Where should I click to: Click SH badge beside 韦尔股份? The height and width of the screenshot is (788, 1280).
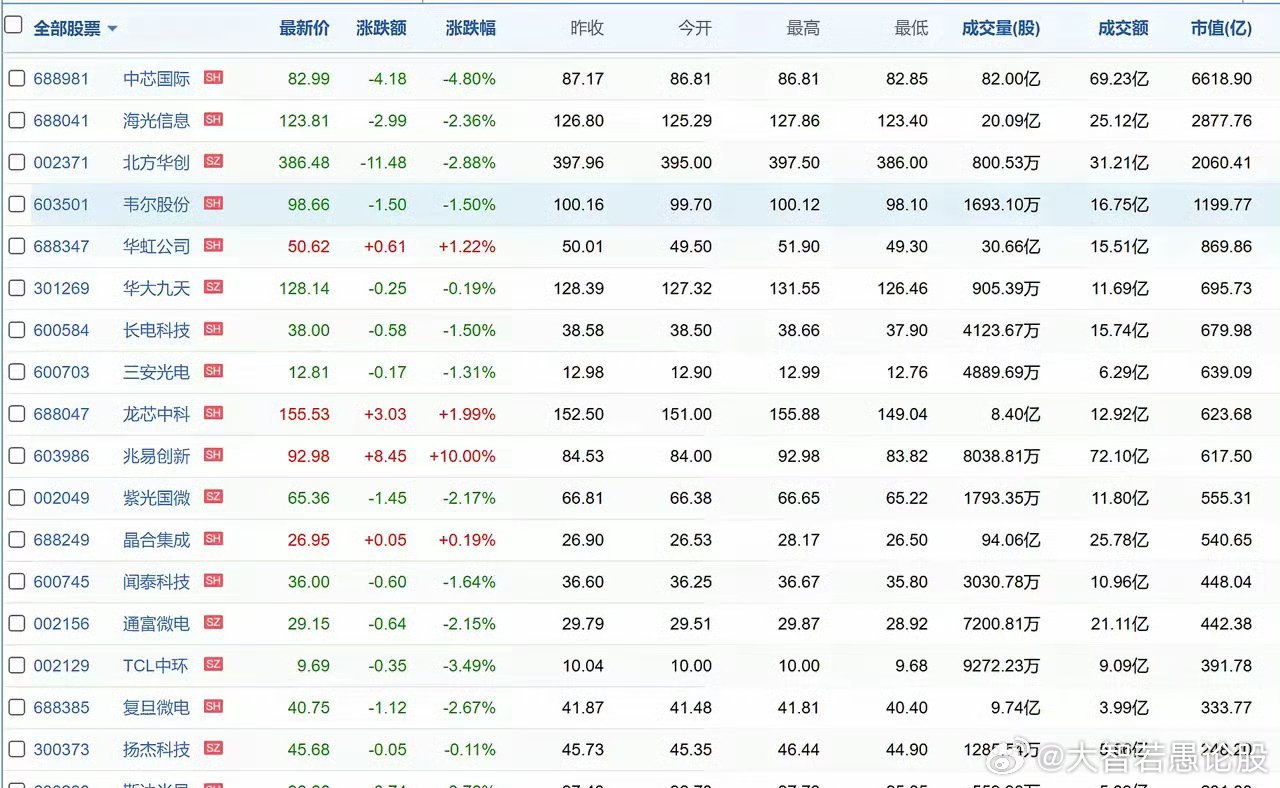point(213,203)
